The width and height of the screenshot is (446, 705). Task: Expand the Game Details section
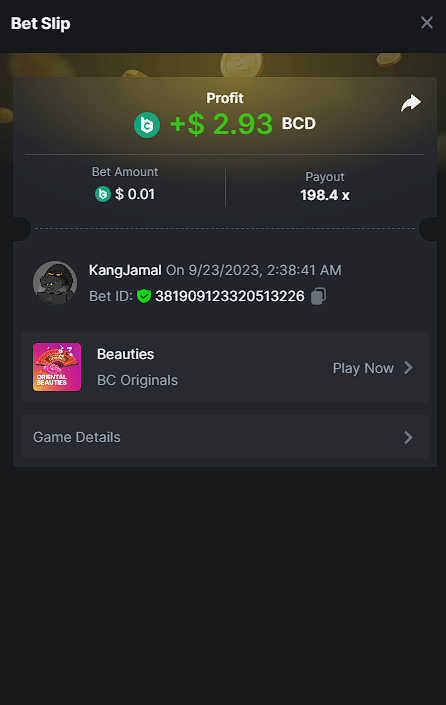coord(225,437)
